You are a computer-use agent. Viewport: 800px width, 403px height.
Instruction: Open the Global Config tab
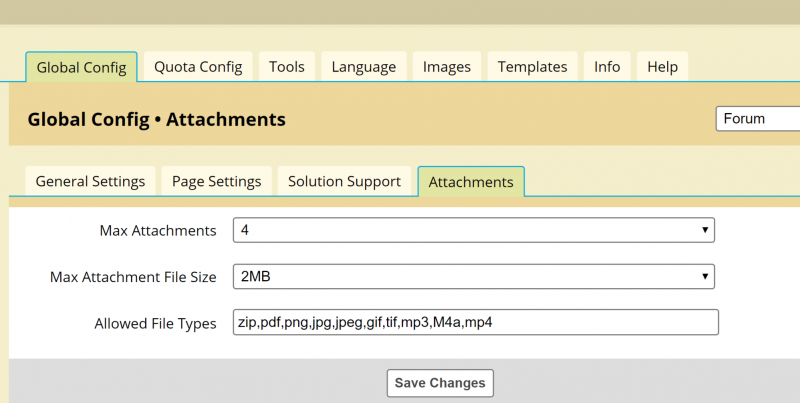[81, 67]
